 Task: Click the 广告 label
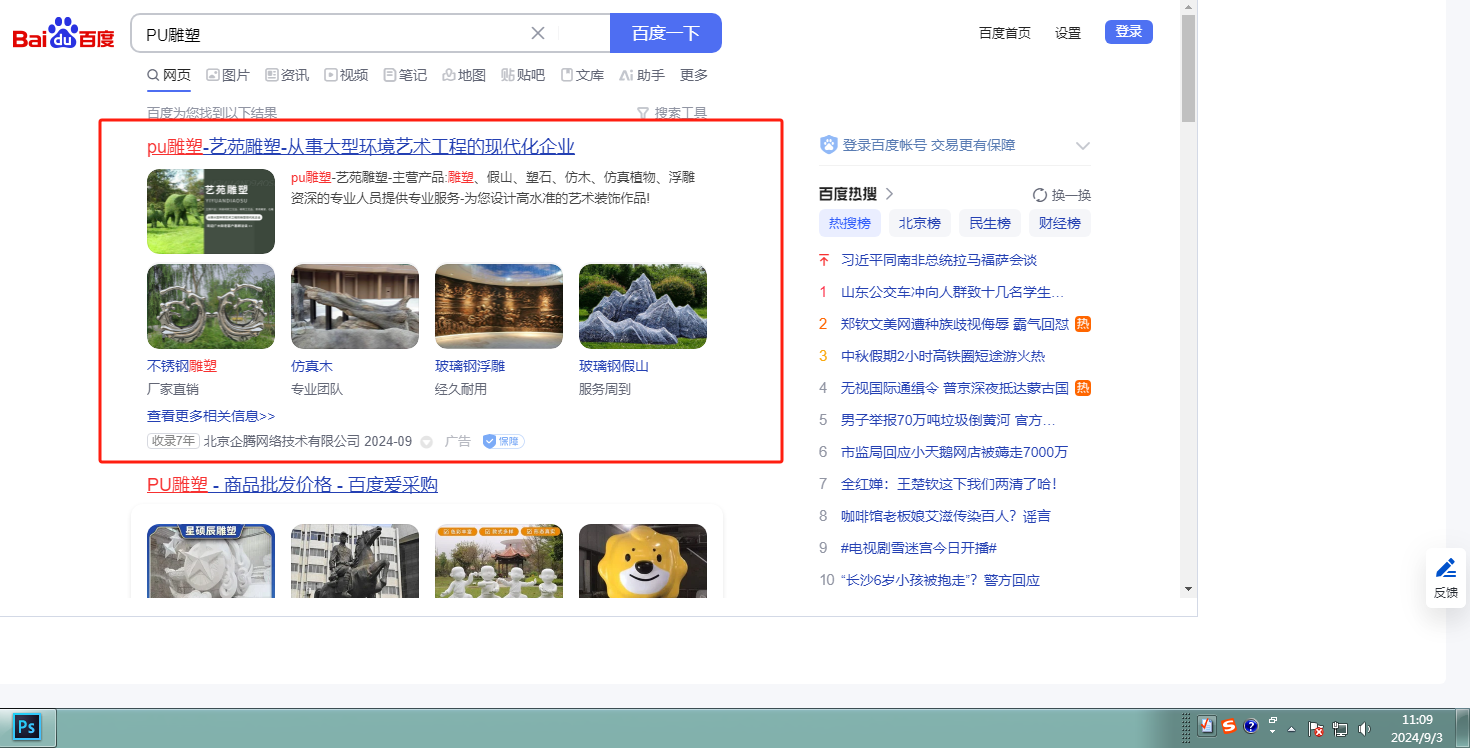tap(458, 441)
